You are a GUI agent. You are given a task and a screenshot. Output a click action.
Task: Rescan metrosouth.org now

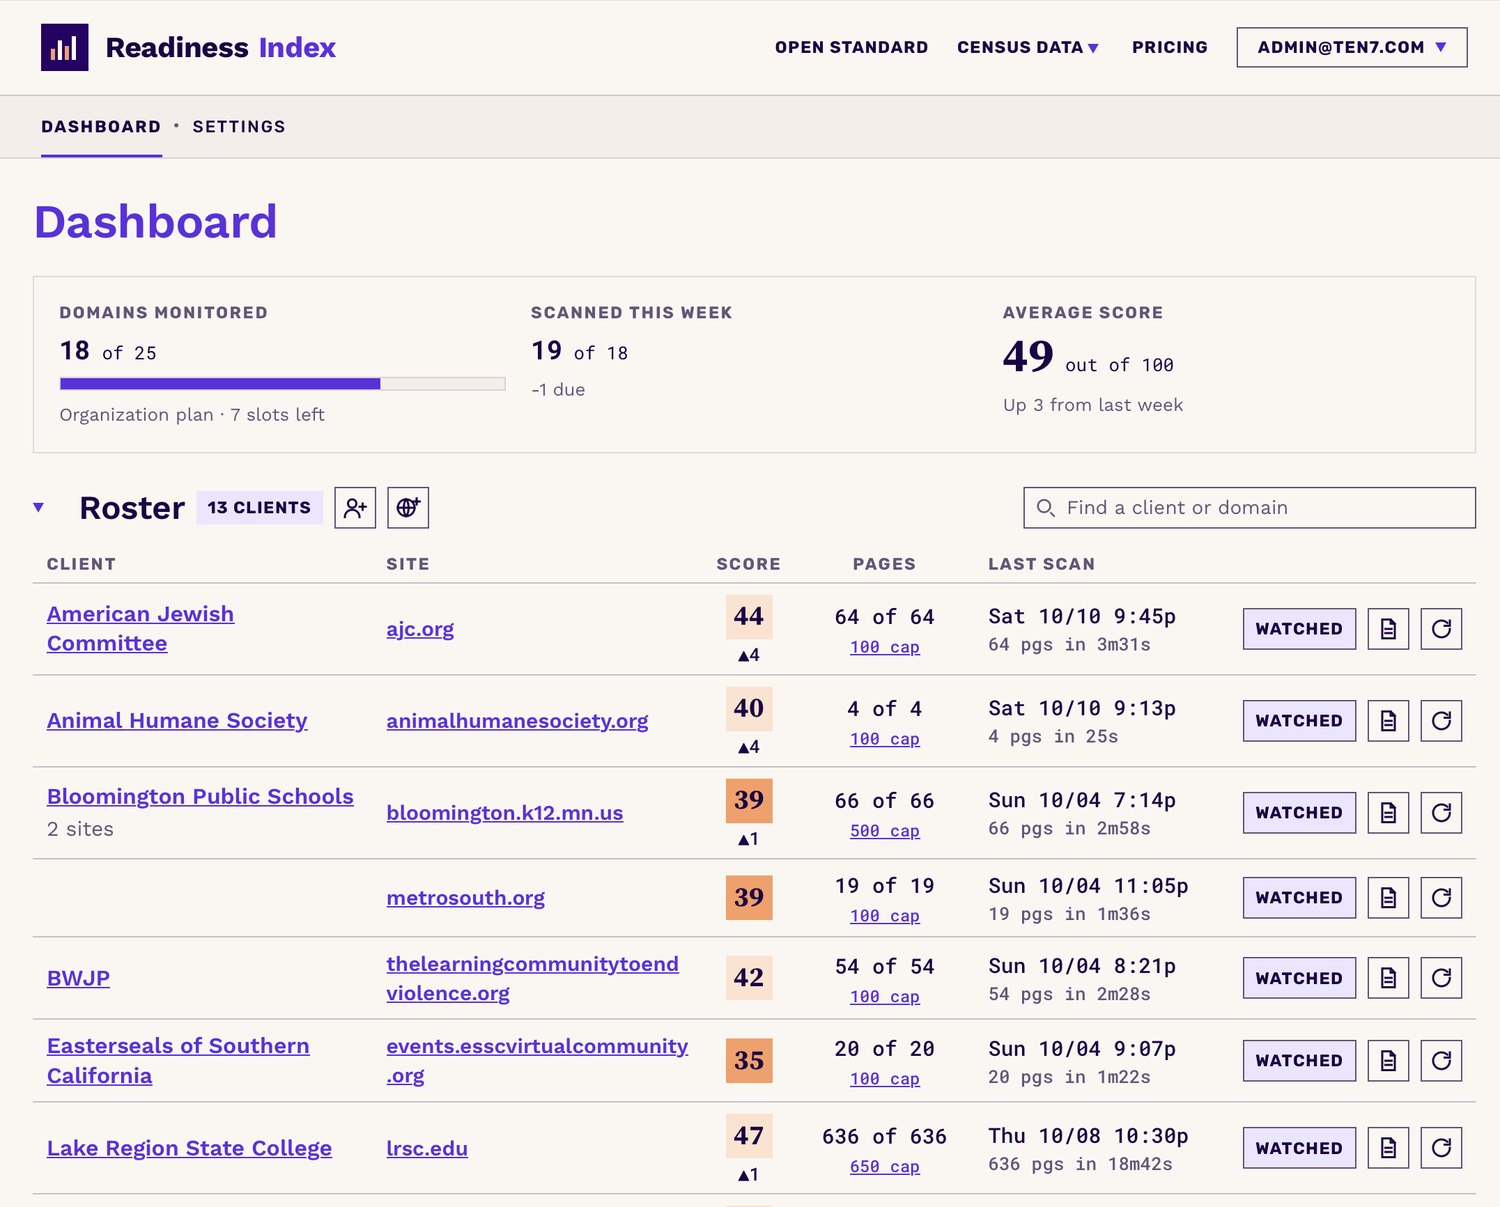[x=1441, y=898]
